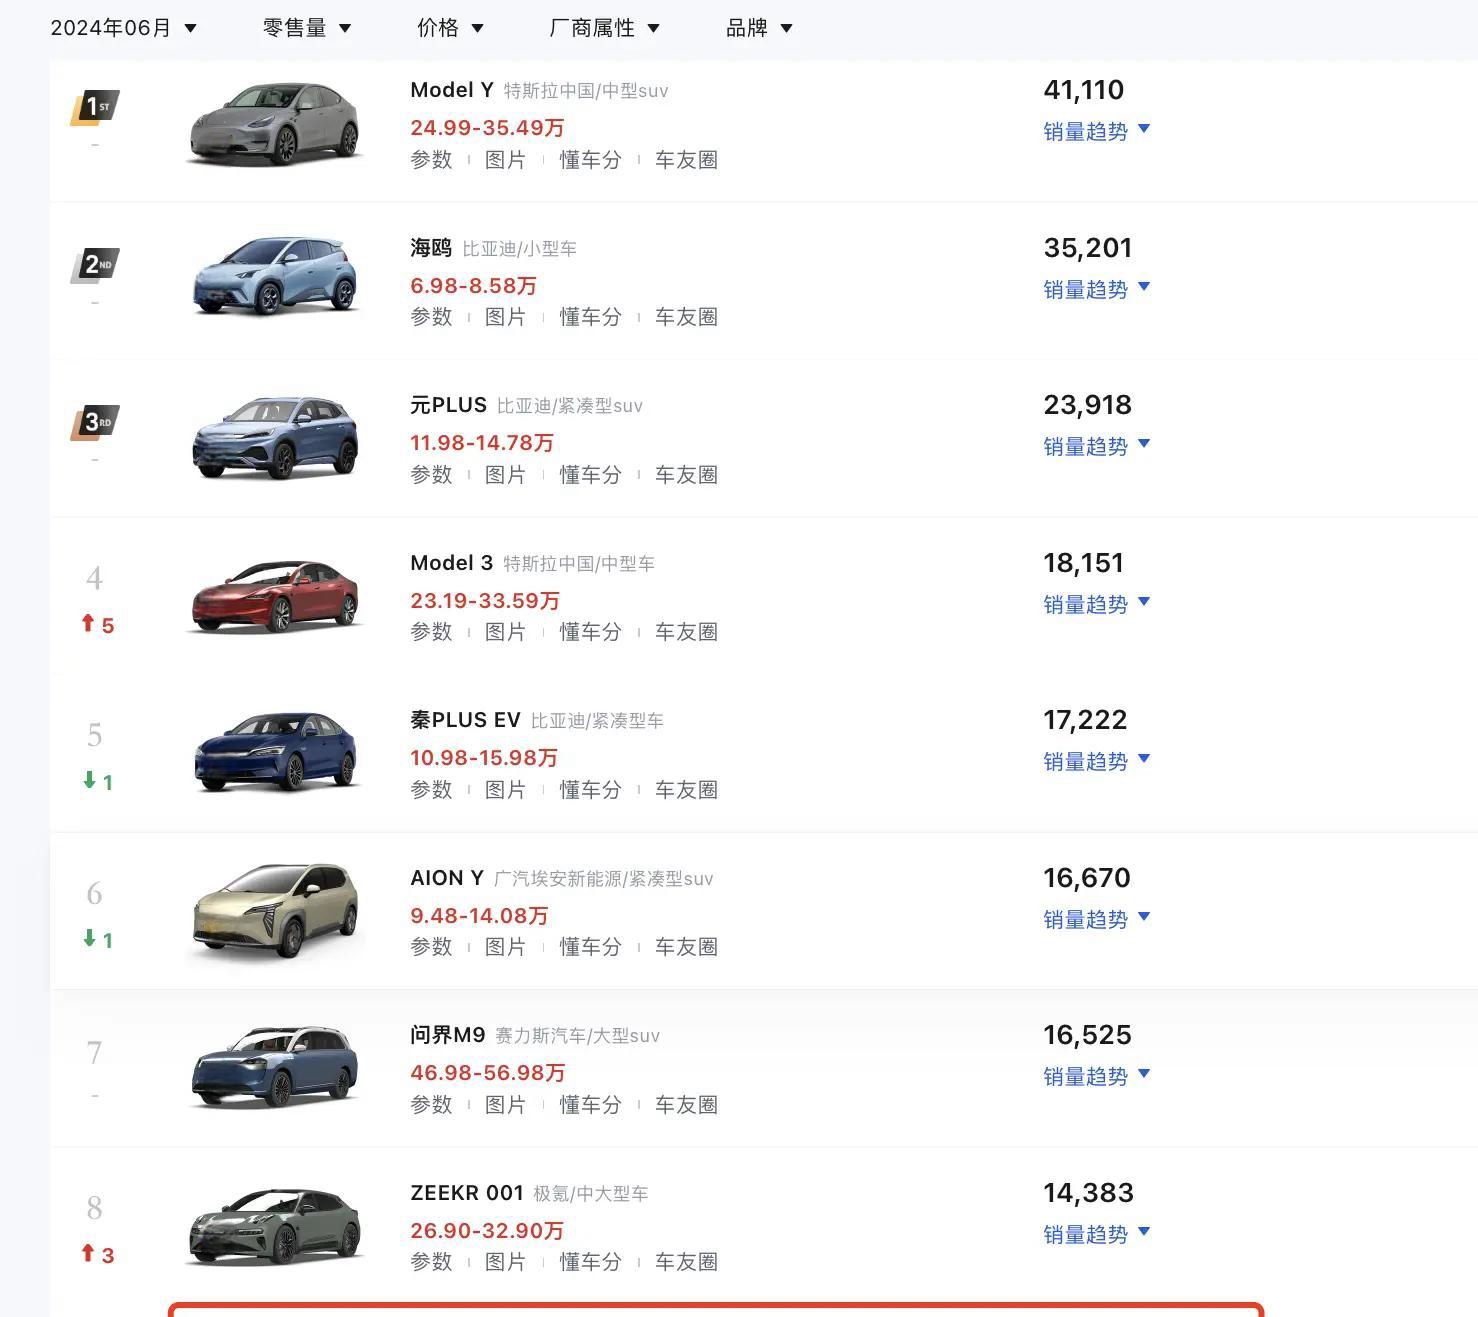Image resolution: width=1478 pixels, height=1317 pixels.
Task: View 参数 for ZEEKR 001
Action: 431,1262
